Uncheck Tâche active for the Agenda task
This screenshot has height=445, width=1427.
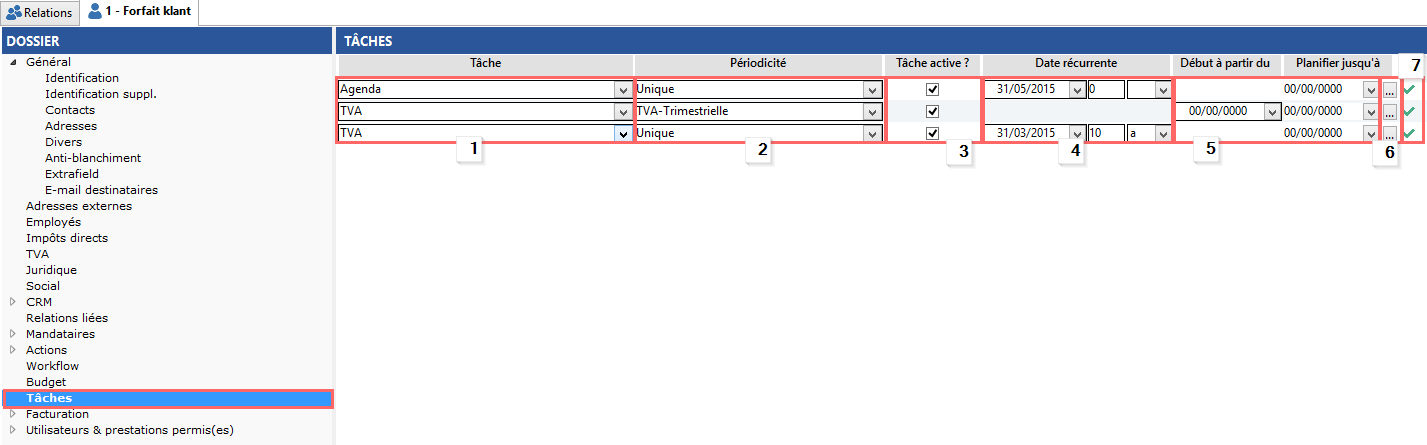(933, 89)
